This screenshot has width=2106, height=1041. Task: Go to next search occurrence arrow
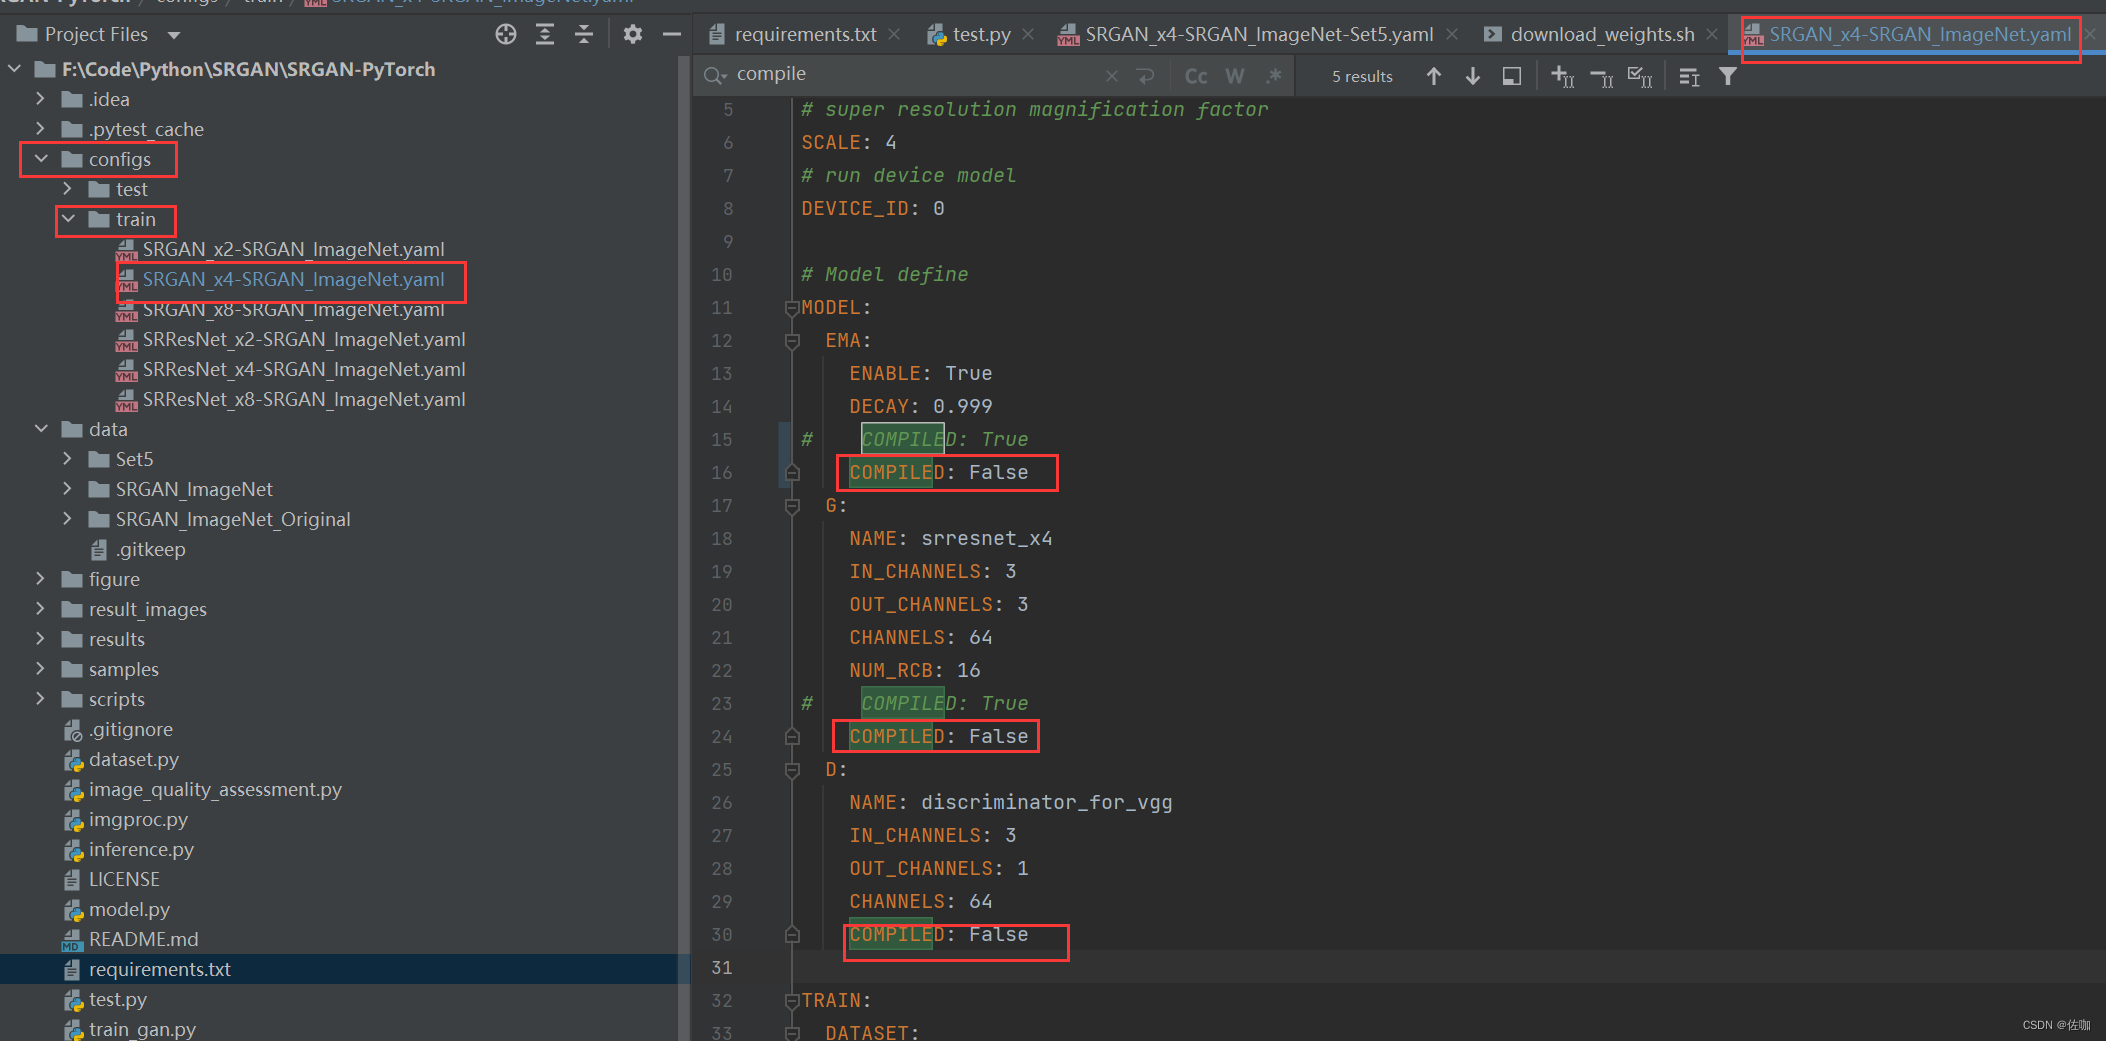tap(1473, 76)
